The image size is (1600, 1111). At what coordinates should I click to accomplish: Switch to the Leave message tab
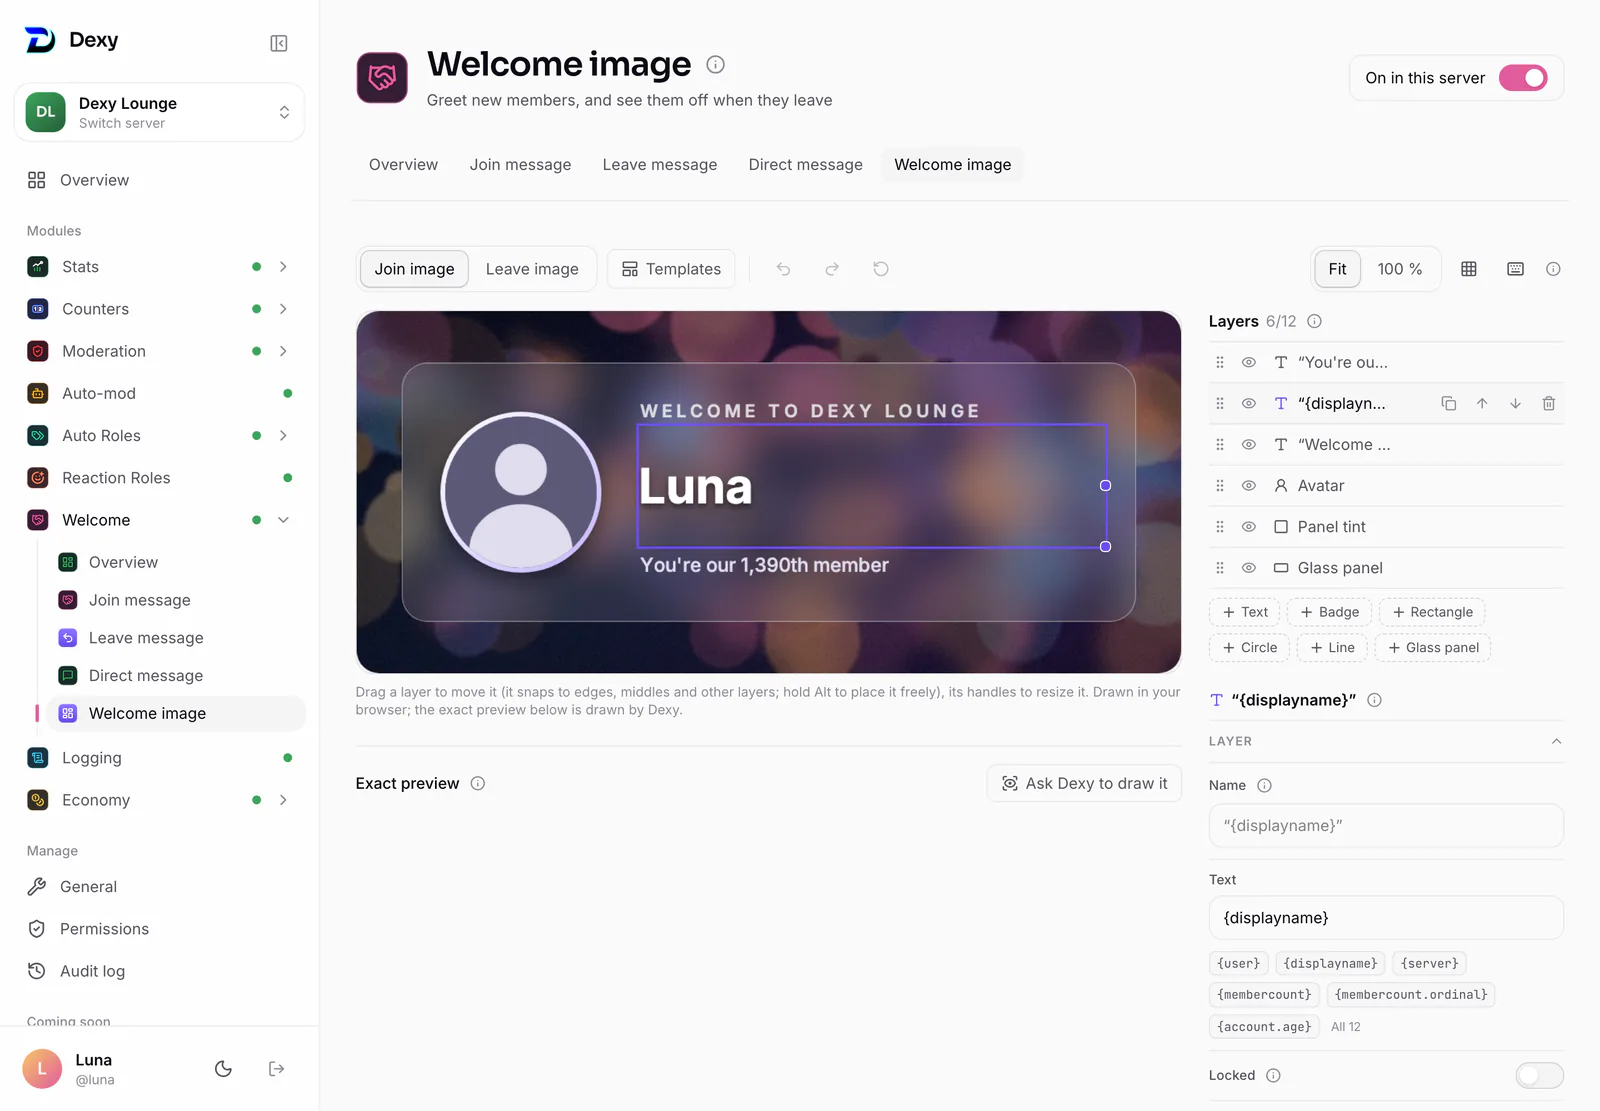[x=660, y=165]
